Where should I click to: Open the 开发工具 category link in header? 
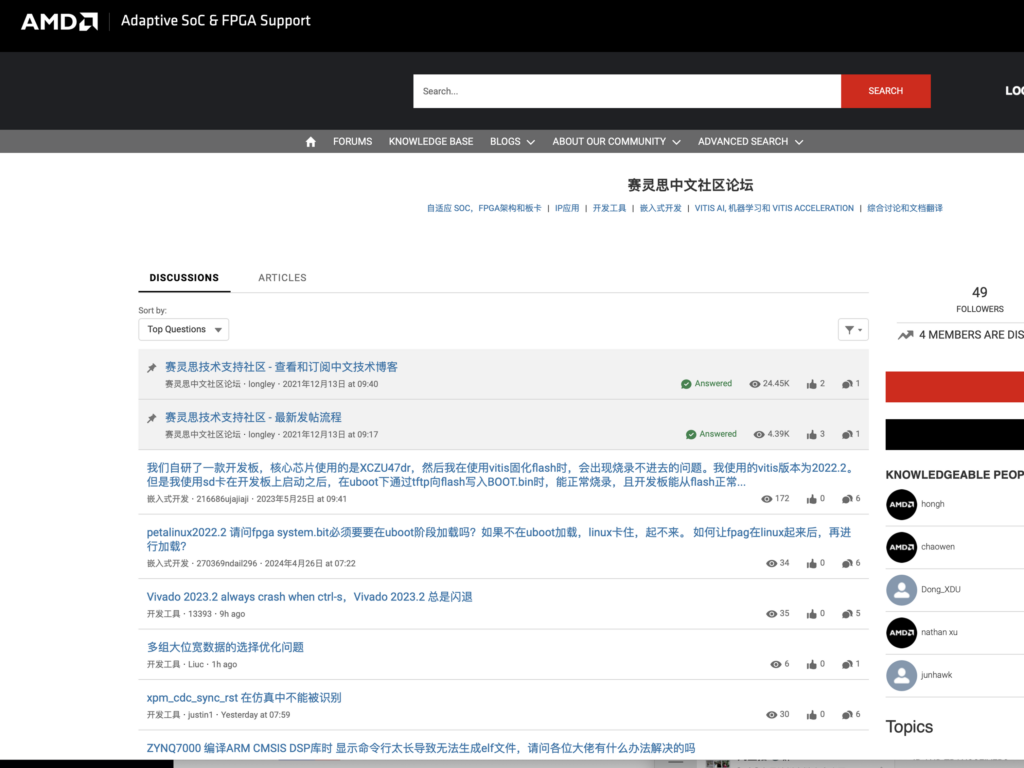click(x=609, y=208)
